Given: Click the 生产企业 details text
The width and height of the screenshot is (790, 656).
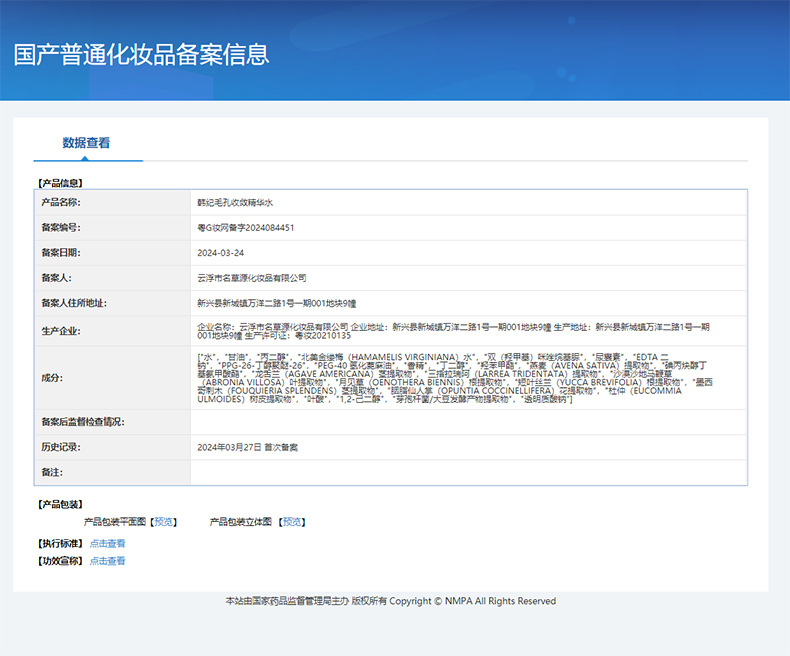Looking at the screenshot, I should (x=453, y=331).
